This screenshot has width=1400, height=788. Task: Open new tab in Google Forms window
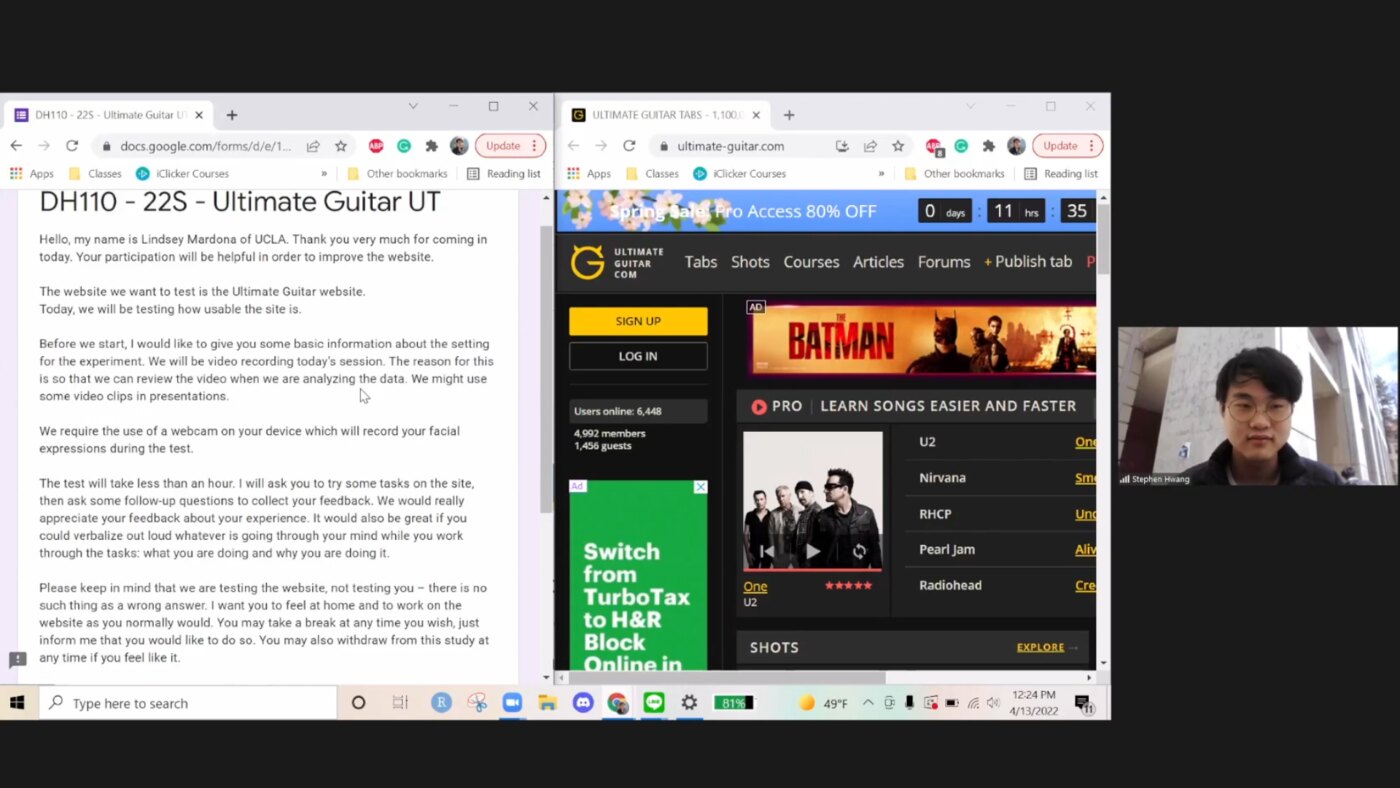232,115
